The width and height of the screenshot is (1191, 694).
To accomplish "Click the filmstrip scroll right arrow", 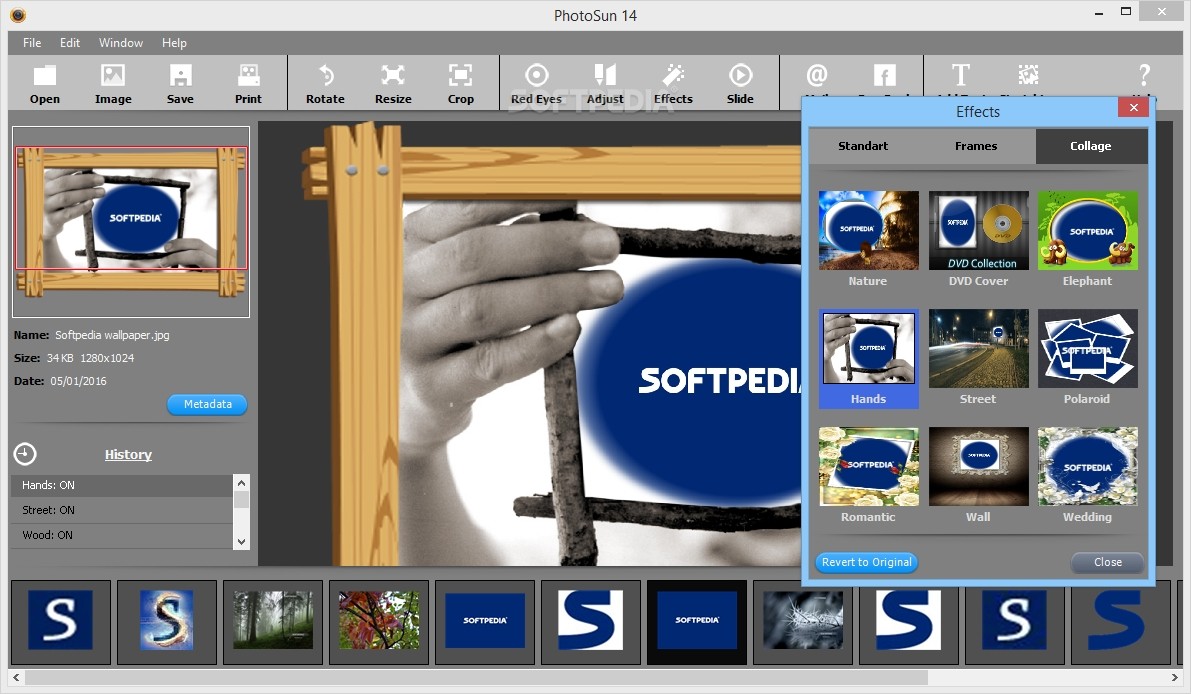I will tap(1175, 677).
